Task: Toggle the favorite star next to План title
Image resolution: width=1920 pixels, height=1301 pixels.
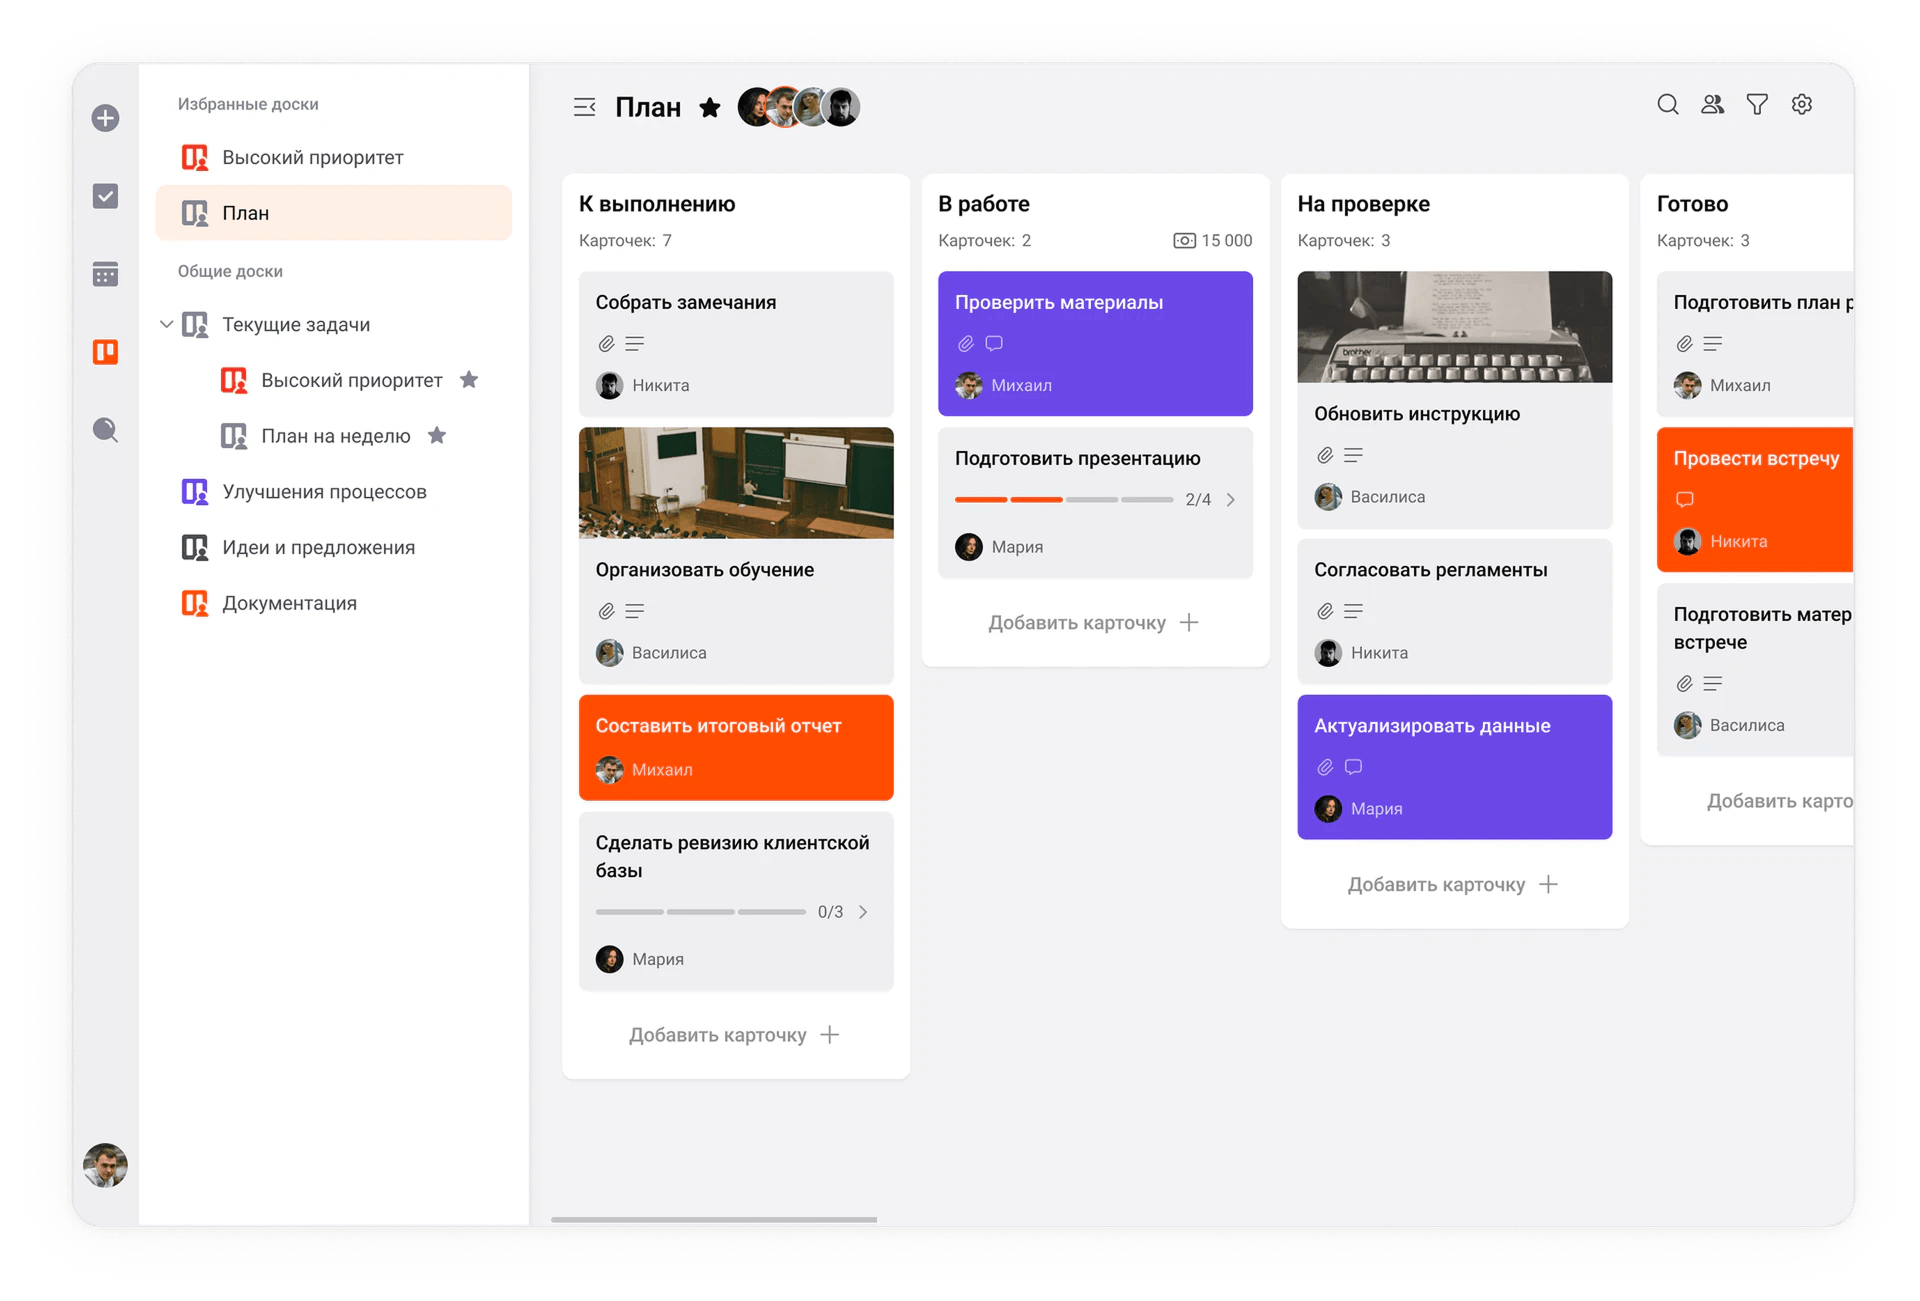Action: click(x=710, y=107)
